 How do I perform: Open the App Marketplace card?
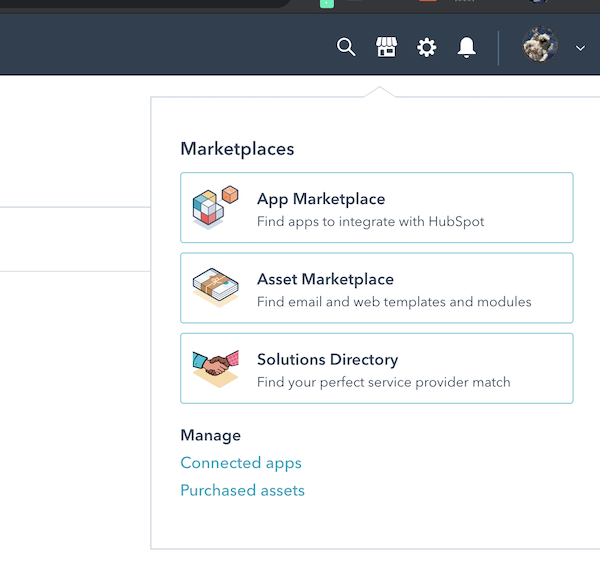tap(377, 207)
